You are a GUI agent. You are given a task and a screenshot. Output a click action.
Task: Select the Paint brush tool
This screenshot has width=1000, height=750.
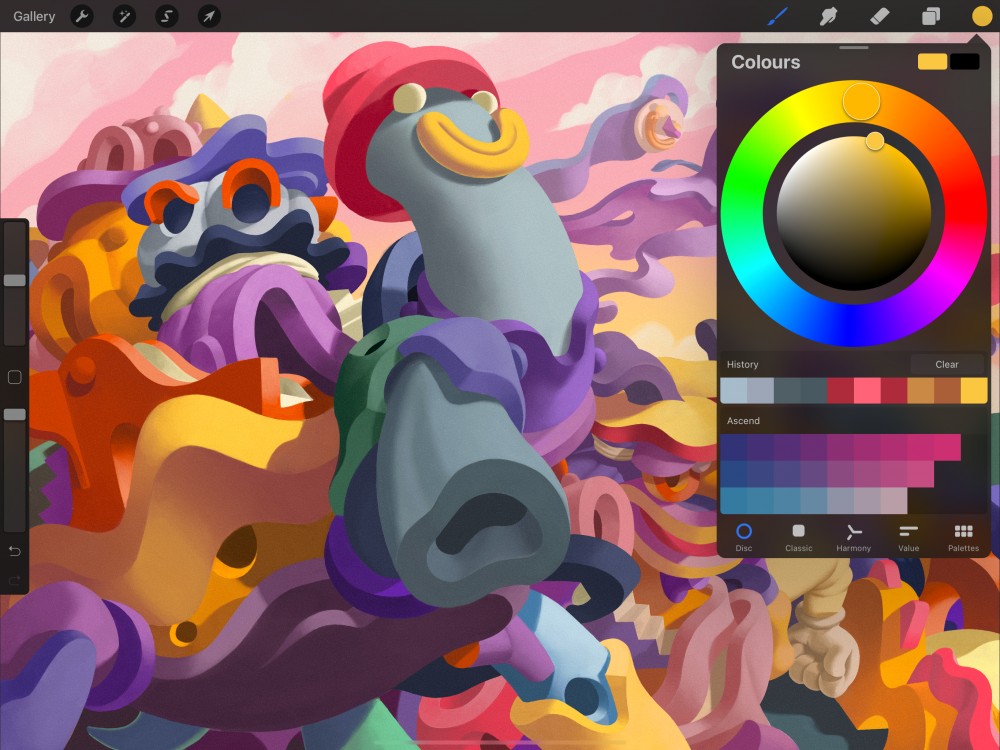click(778, 16)
